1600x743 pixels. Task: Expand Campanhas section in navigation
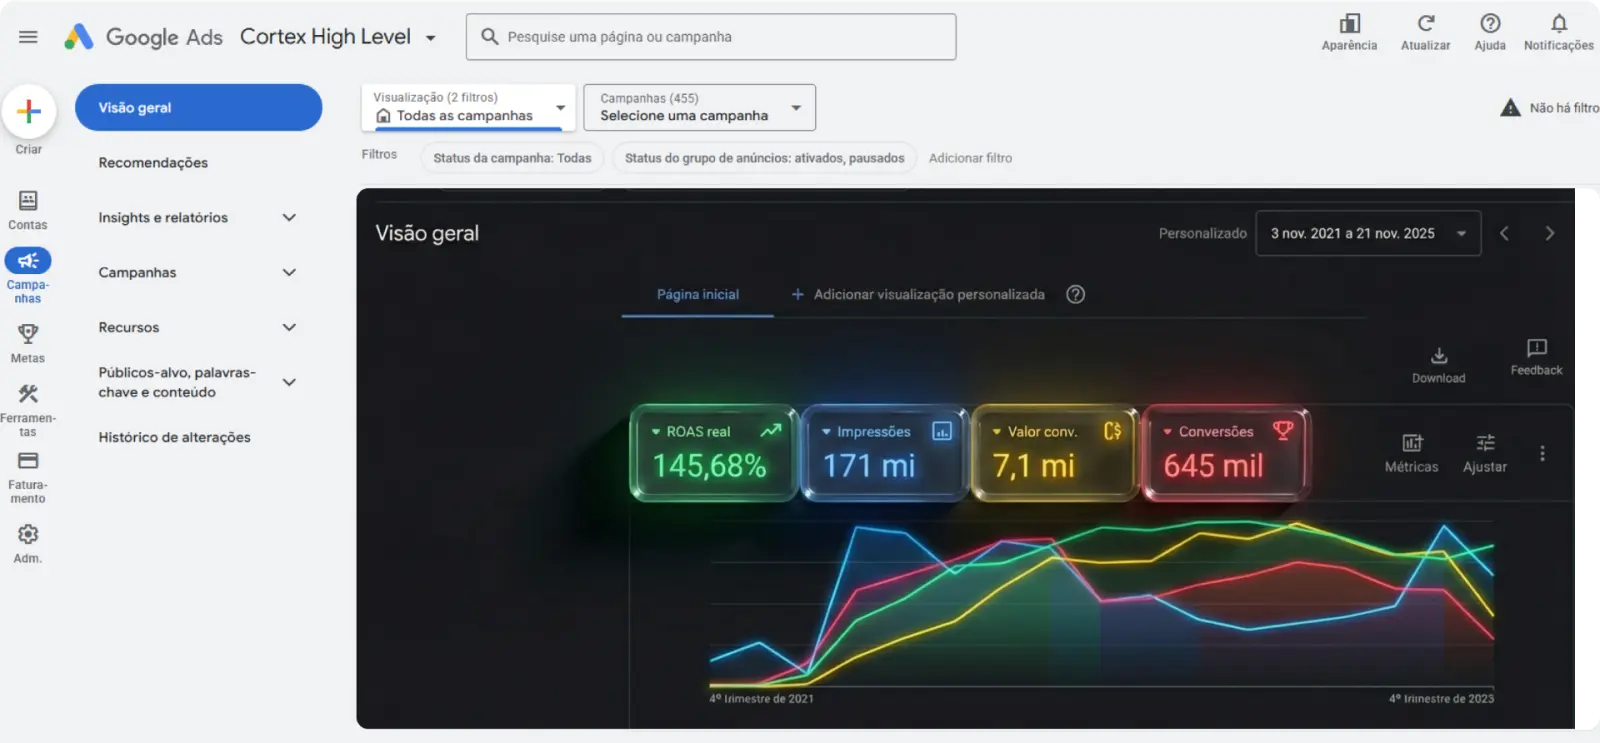coord(289,272)
